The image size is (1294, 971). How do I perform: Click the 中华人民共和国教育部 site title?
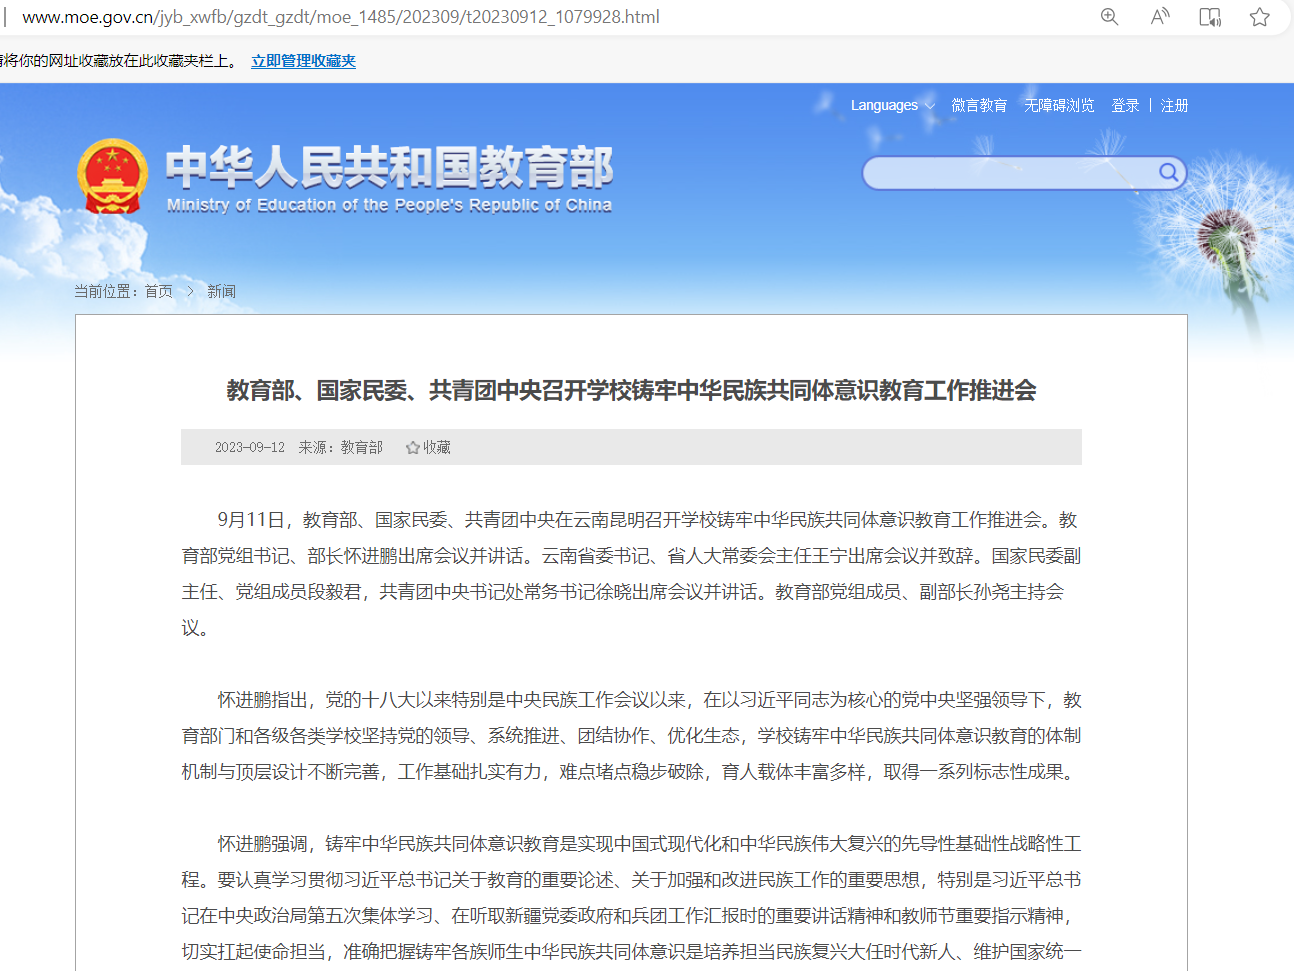(x=389, y=168)
